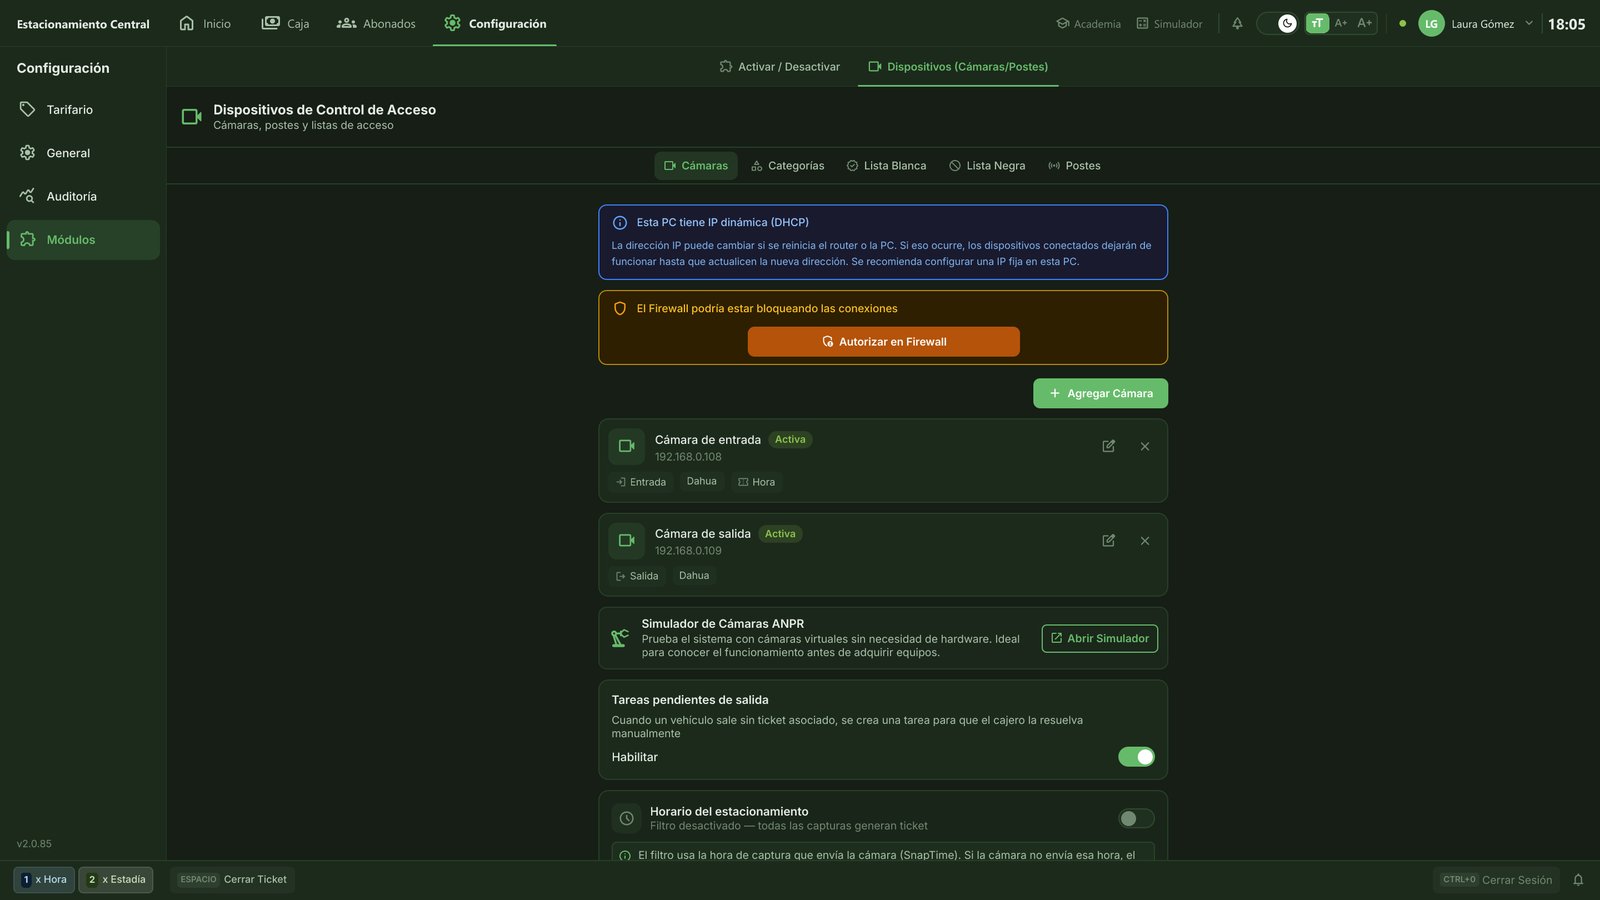Open the Academia link
Viewport: 1600px width, 900px height.
point(1088,24)
